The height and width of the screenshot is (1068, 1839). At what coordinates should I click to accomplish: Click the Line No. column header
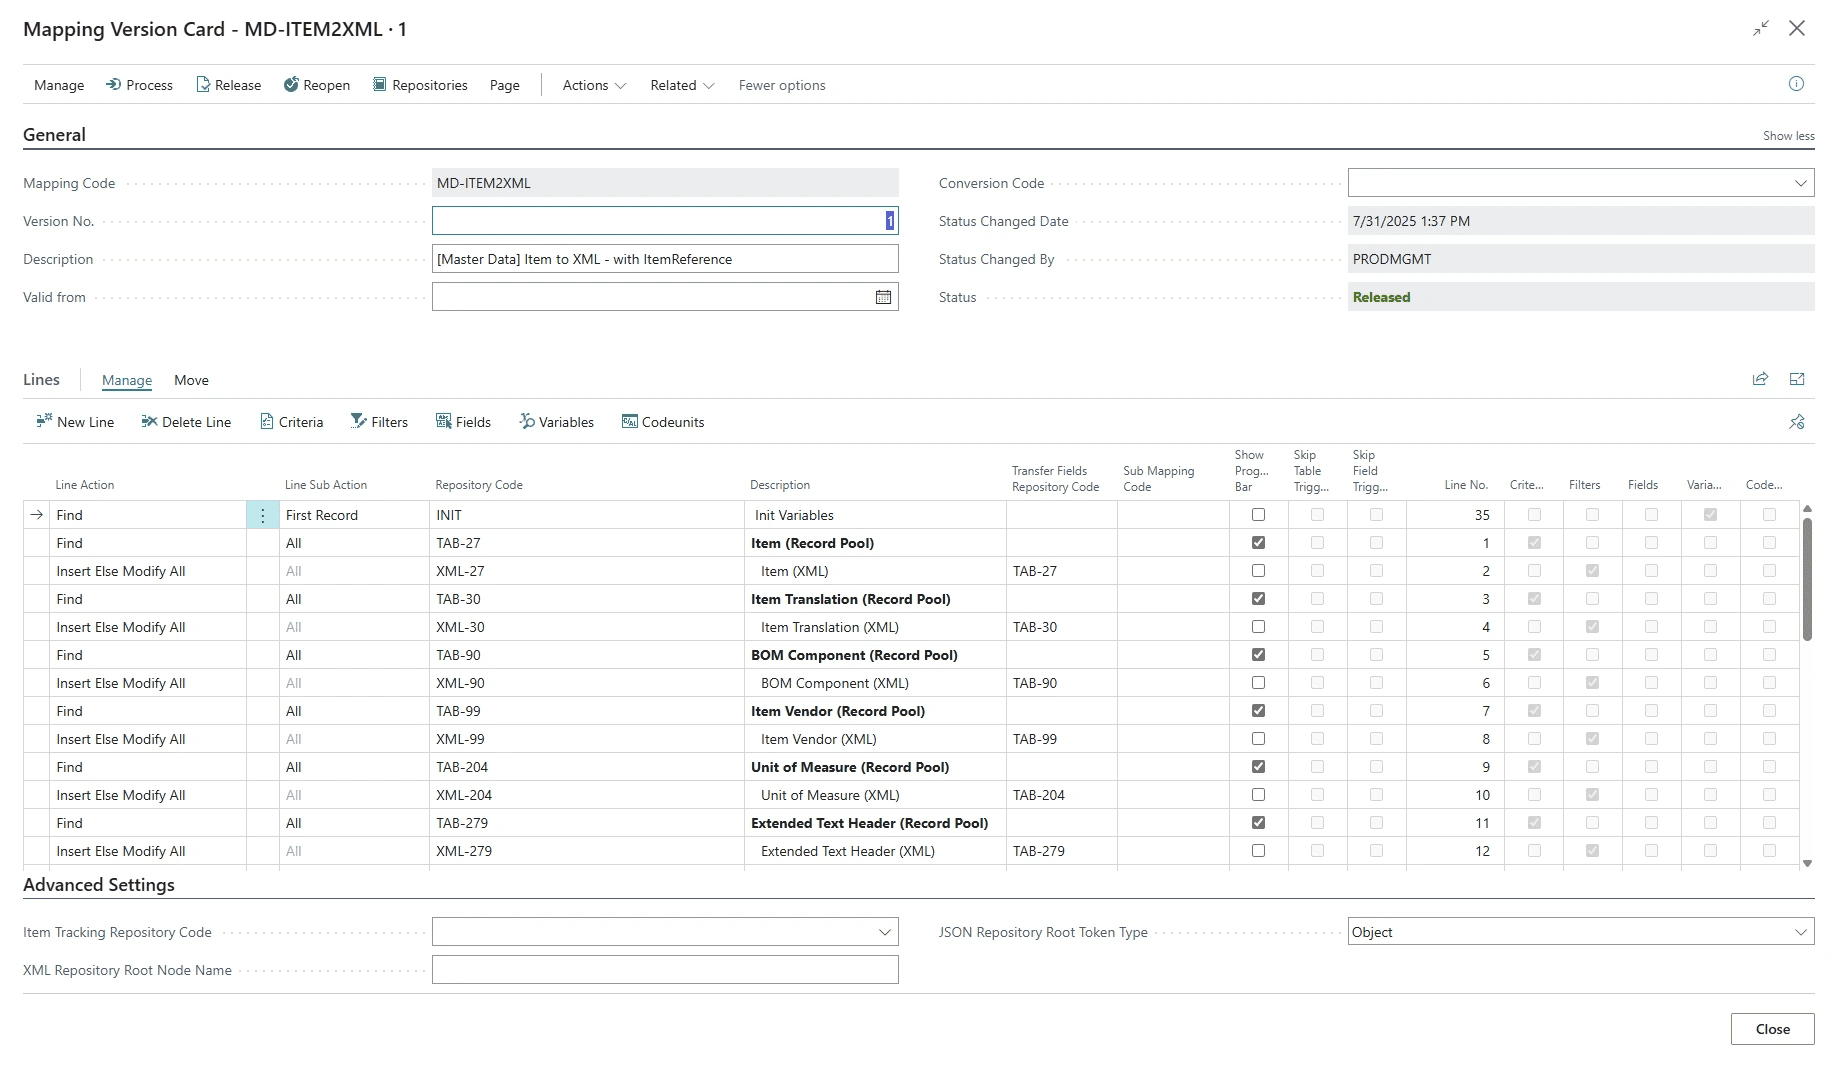1466,485
